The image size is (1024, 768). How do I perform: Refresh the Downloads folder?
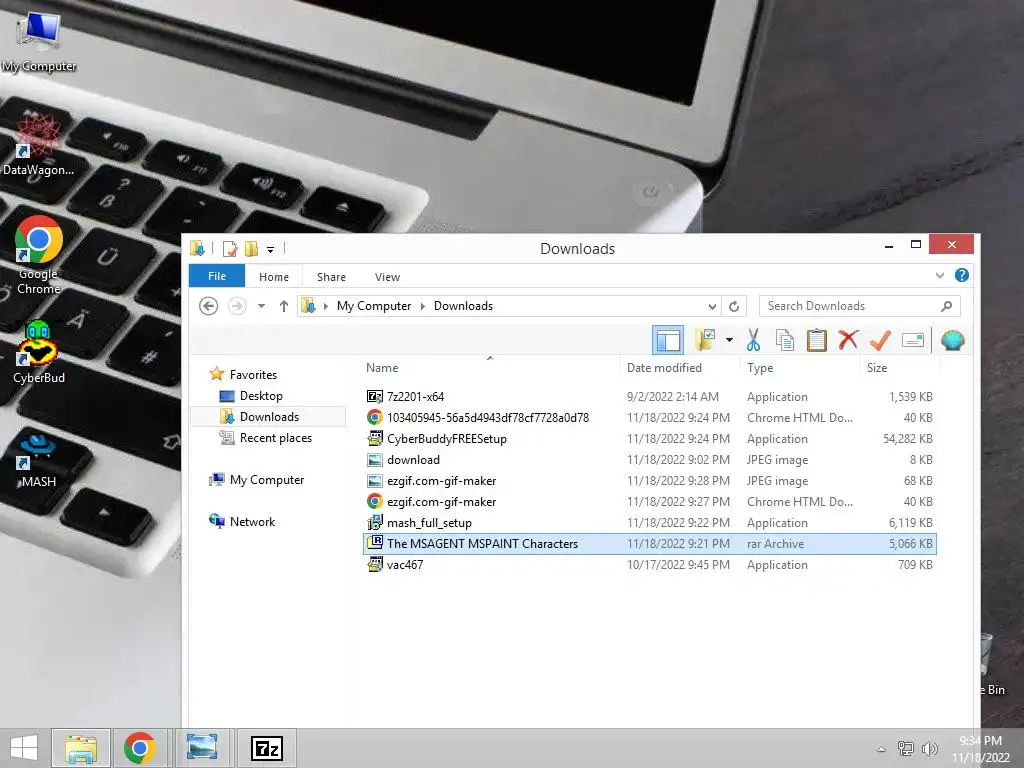[x=734, y=306]
